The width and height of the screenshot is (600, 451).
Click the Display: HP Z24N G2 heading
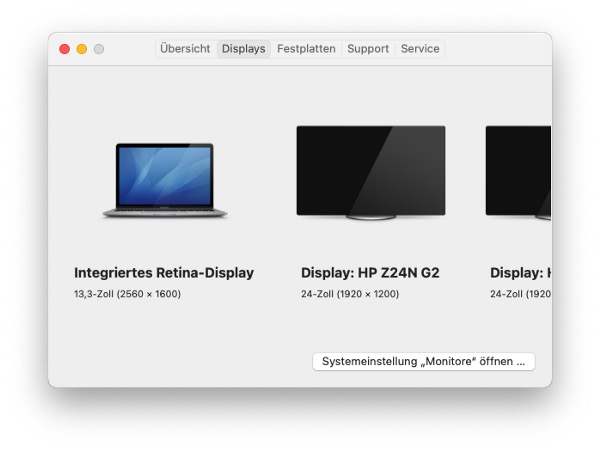click(x=370, y=273)
